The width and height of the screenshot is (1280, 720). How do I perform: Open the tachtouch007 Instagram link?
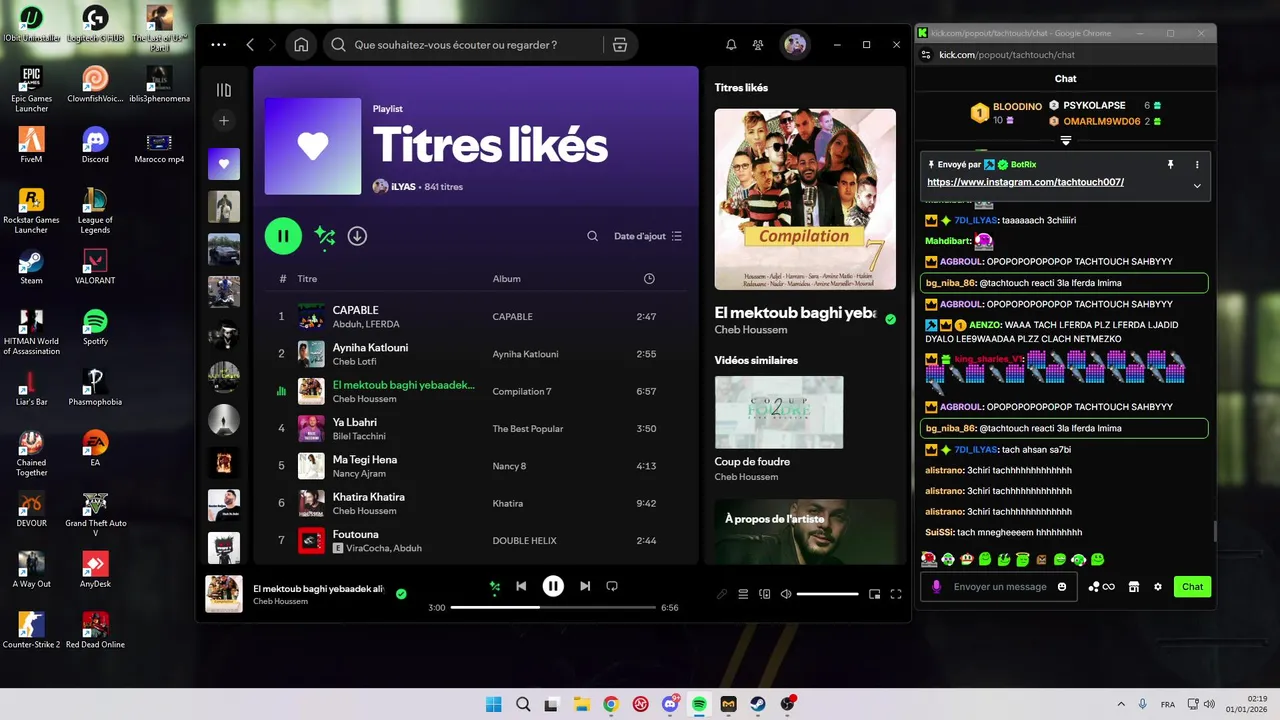(x=1025, y=182)
